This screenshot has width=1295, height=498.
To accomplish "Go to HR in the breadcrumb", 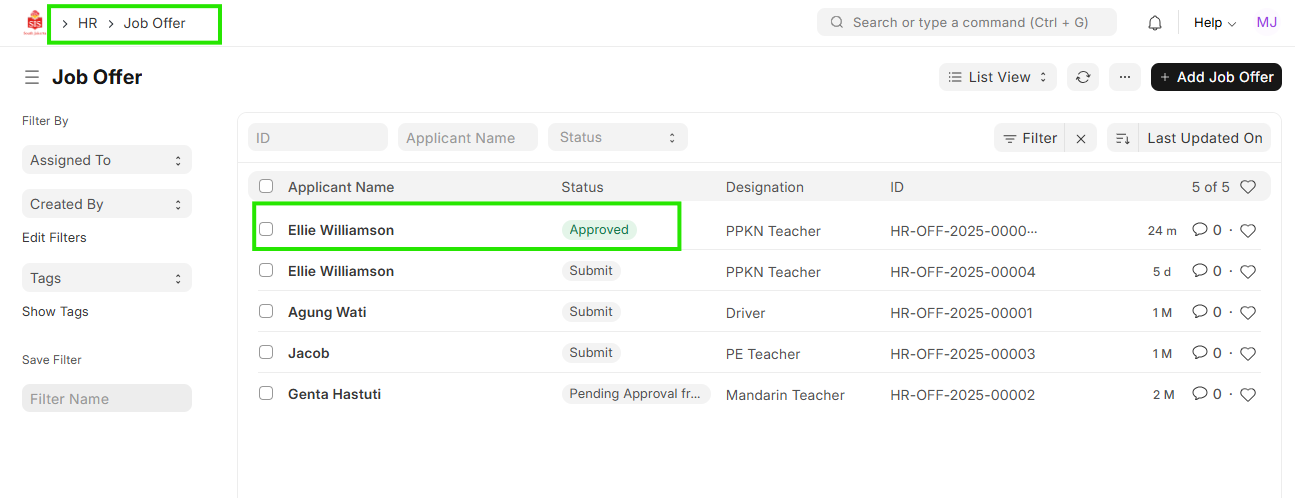I will 88,23.
